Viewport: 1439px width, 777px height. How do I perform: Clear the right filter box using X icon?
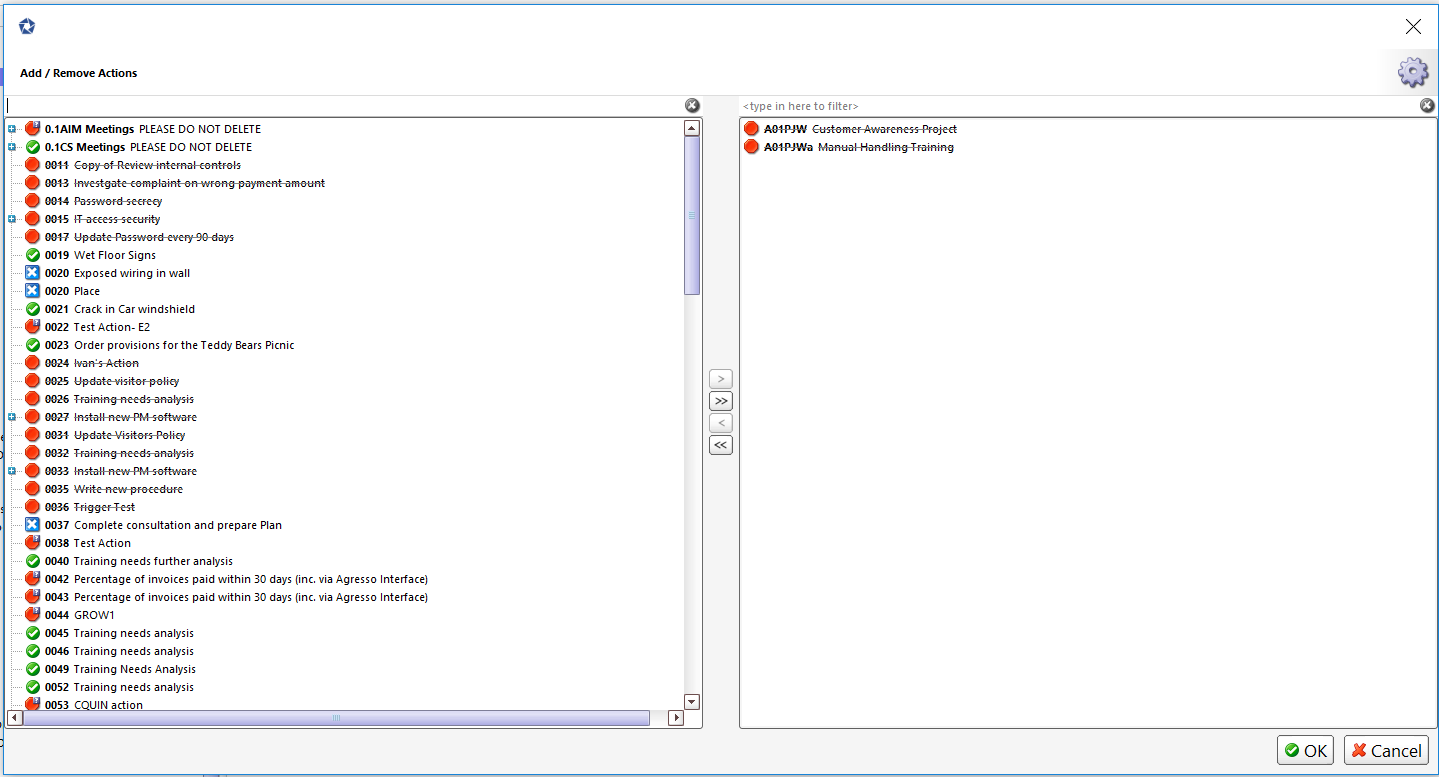click(x=1427, y=106)
